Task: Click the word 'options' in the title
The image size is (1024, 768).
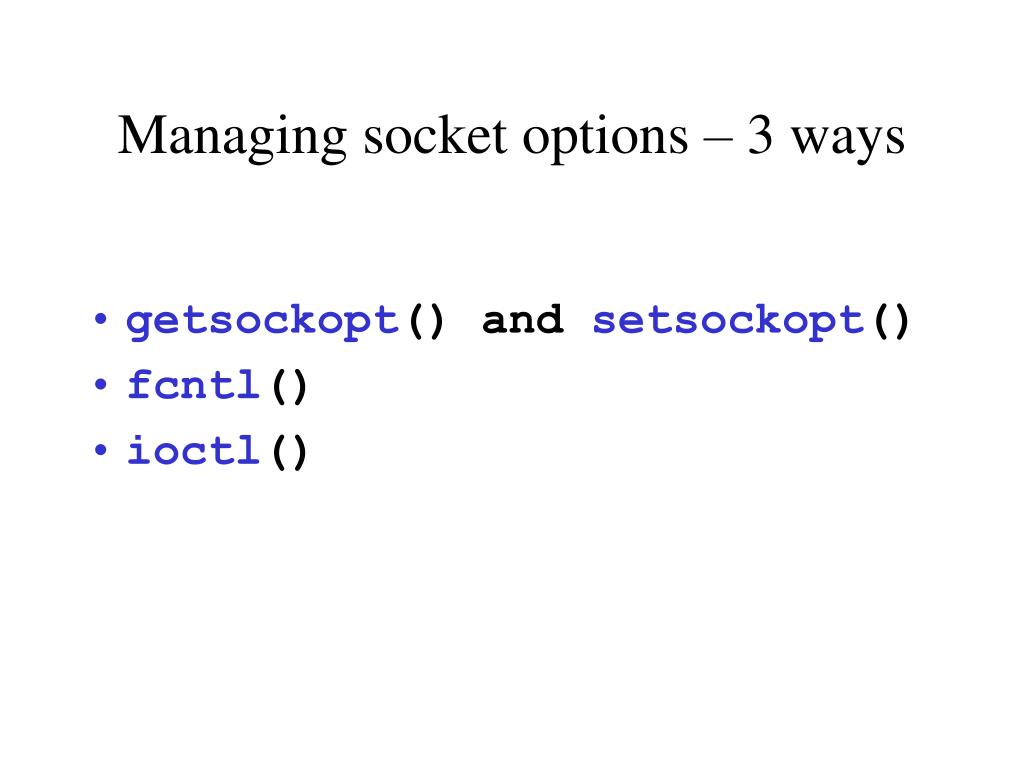Action: [x=605, y=139]
